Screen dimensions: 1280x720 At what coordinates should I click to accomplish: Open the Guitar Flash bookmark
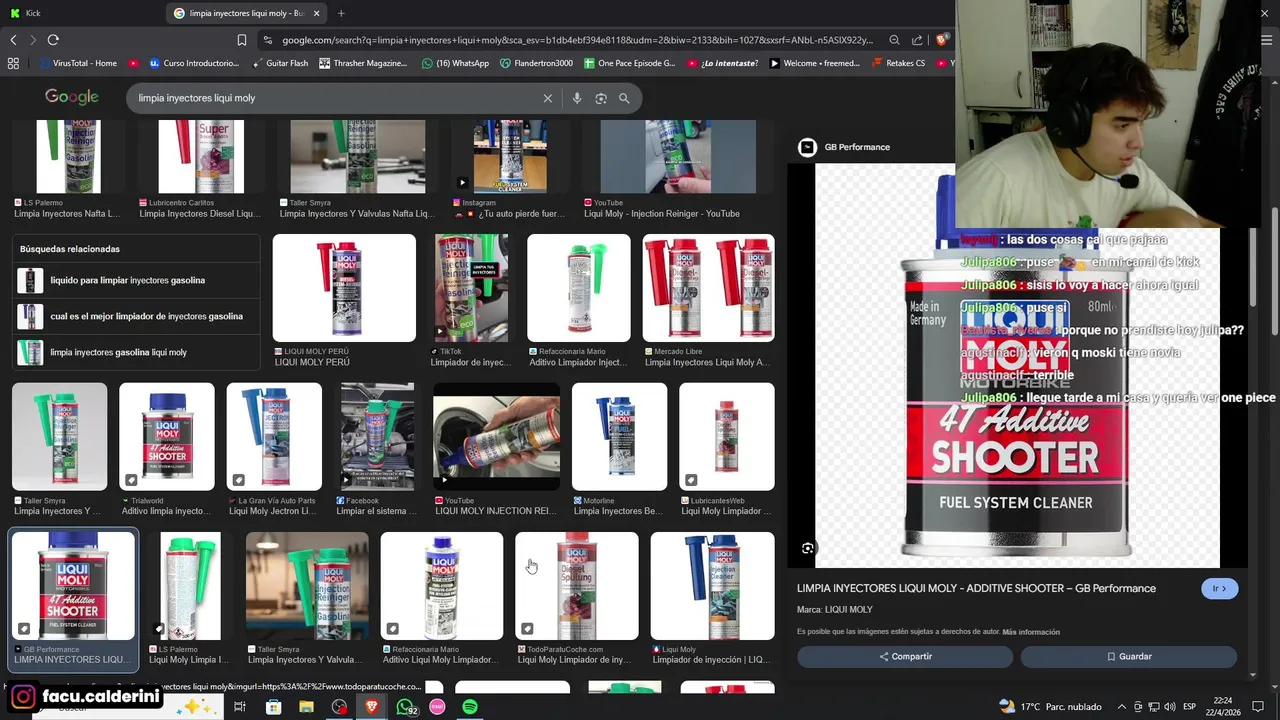coord(279,63)
